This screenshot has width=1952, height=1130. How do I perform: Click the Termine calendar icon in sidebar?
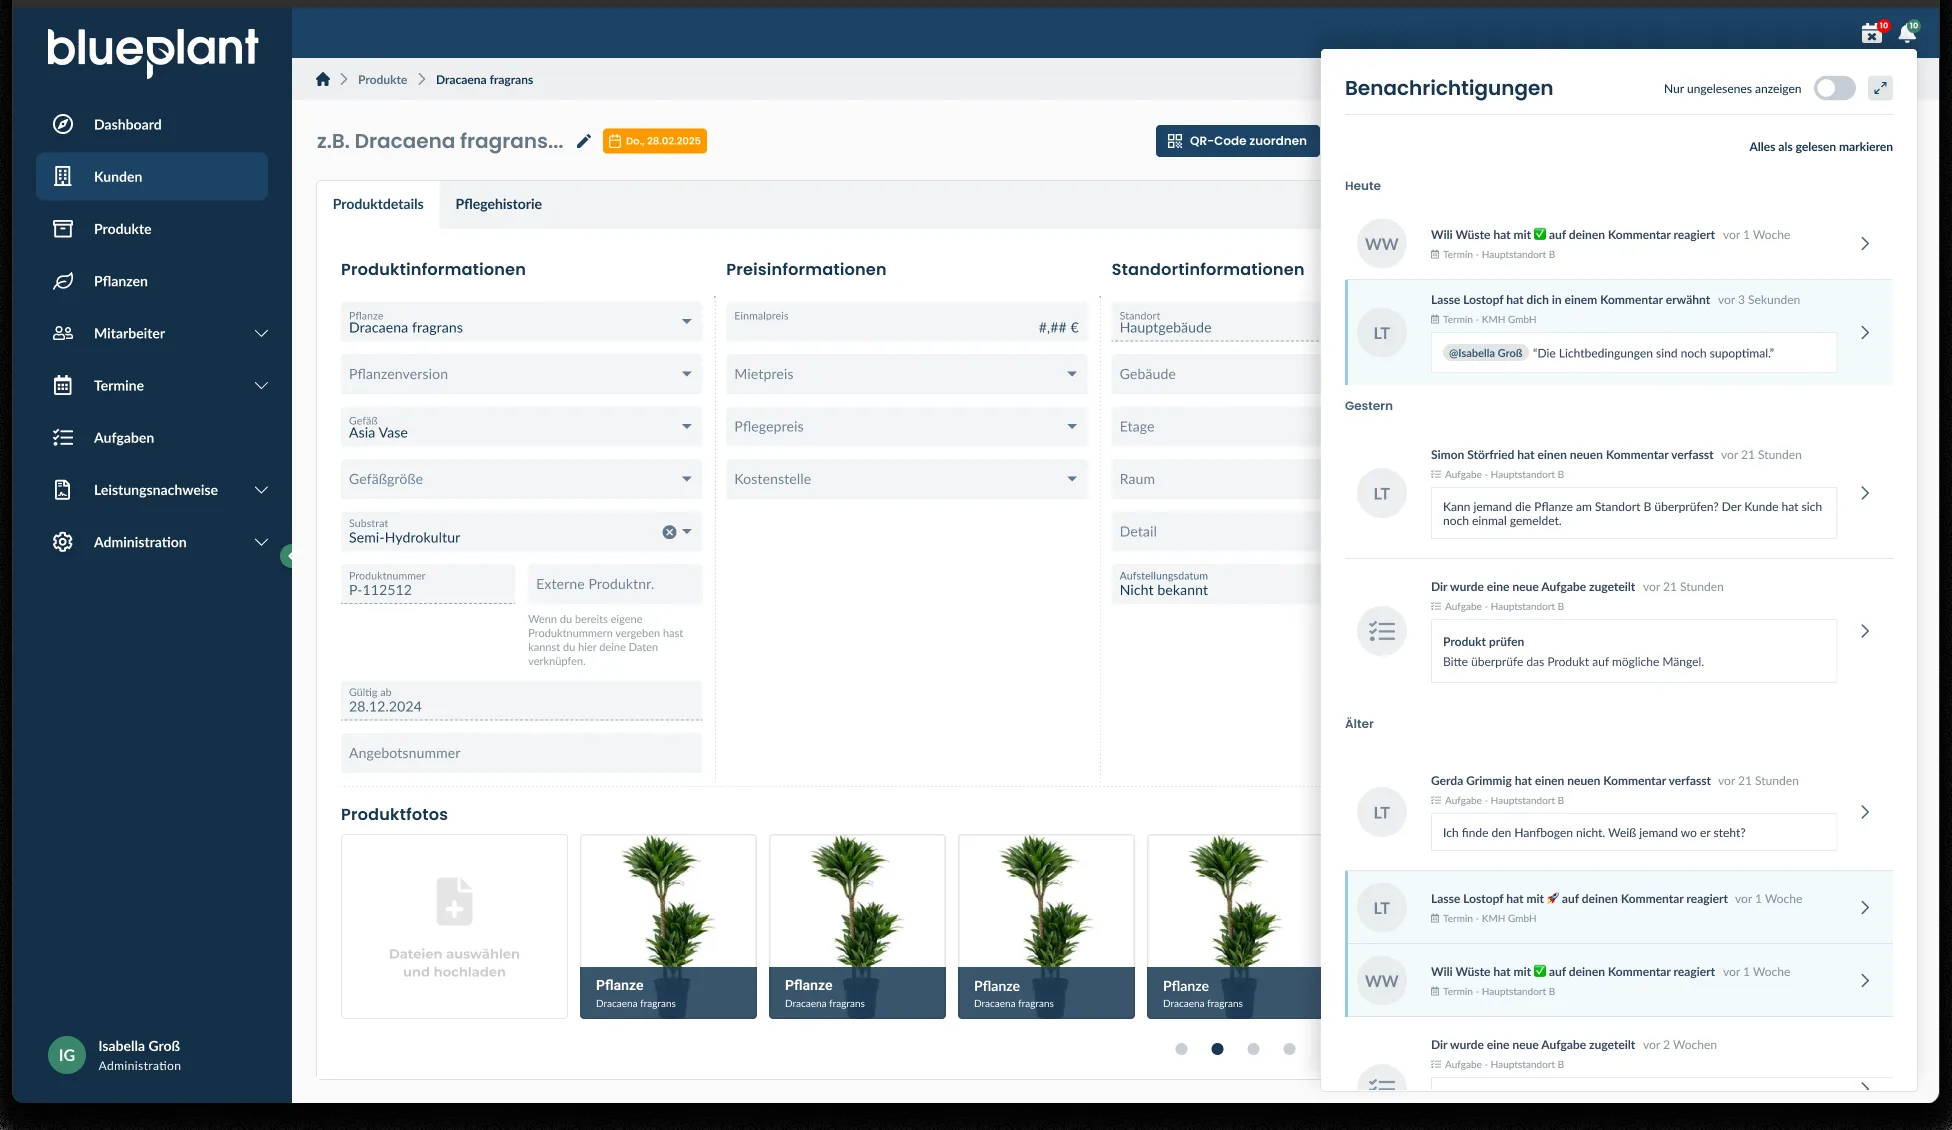(x=63, y=385)
